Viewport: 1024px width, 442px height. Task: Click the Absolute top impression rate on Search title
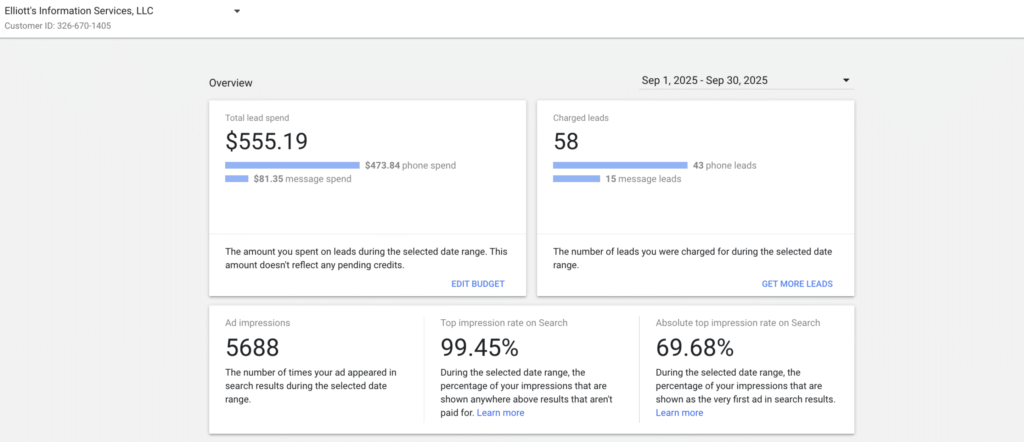738,323
